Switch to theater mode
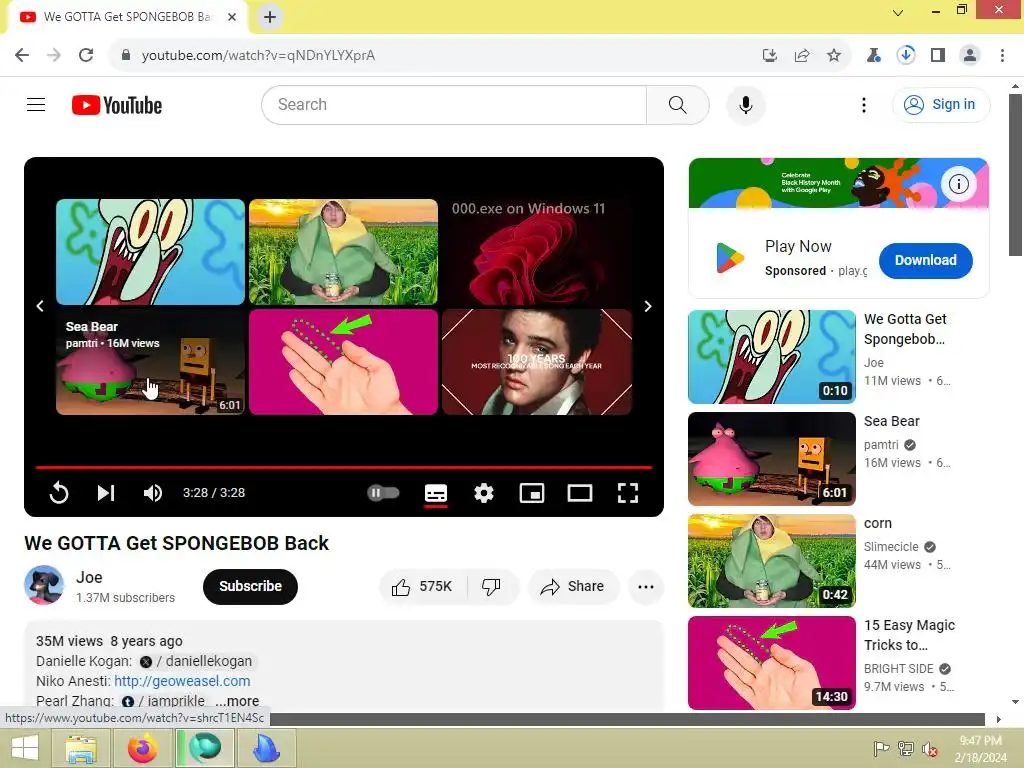 tap(579, 492)
